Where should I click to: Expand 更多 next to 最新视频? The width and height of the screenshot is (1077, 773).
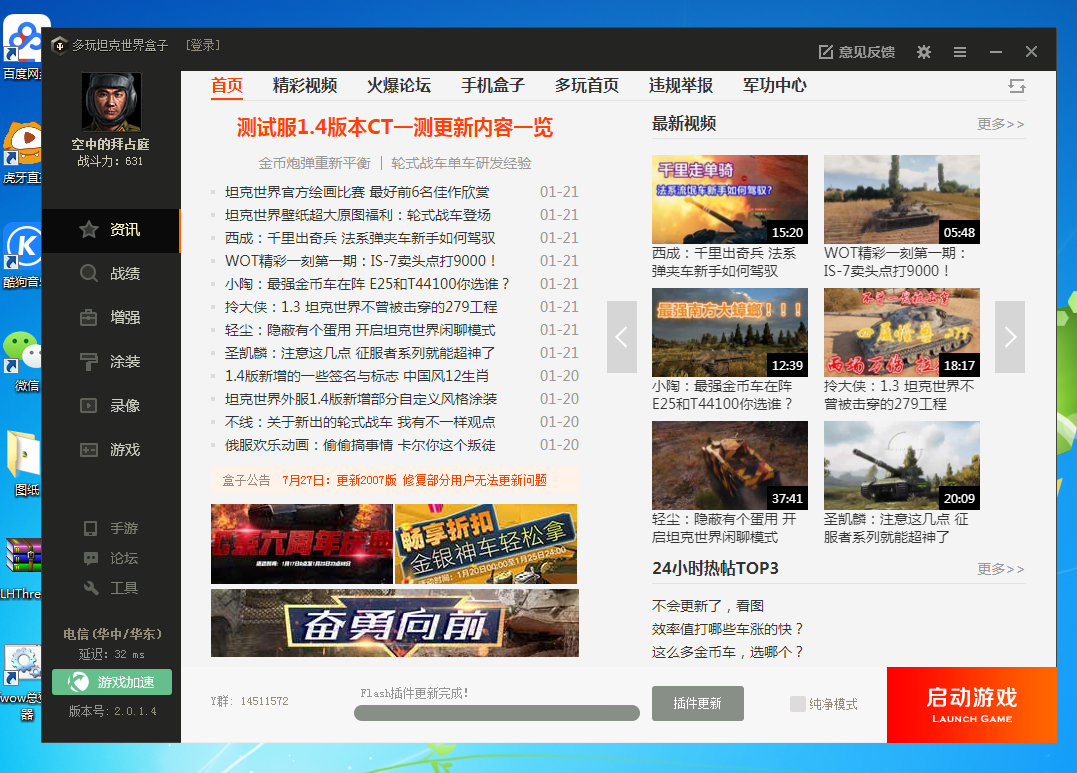[x=1000, y=124]
